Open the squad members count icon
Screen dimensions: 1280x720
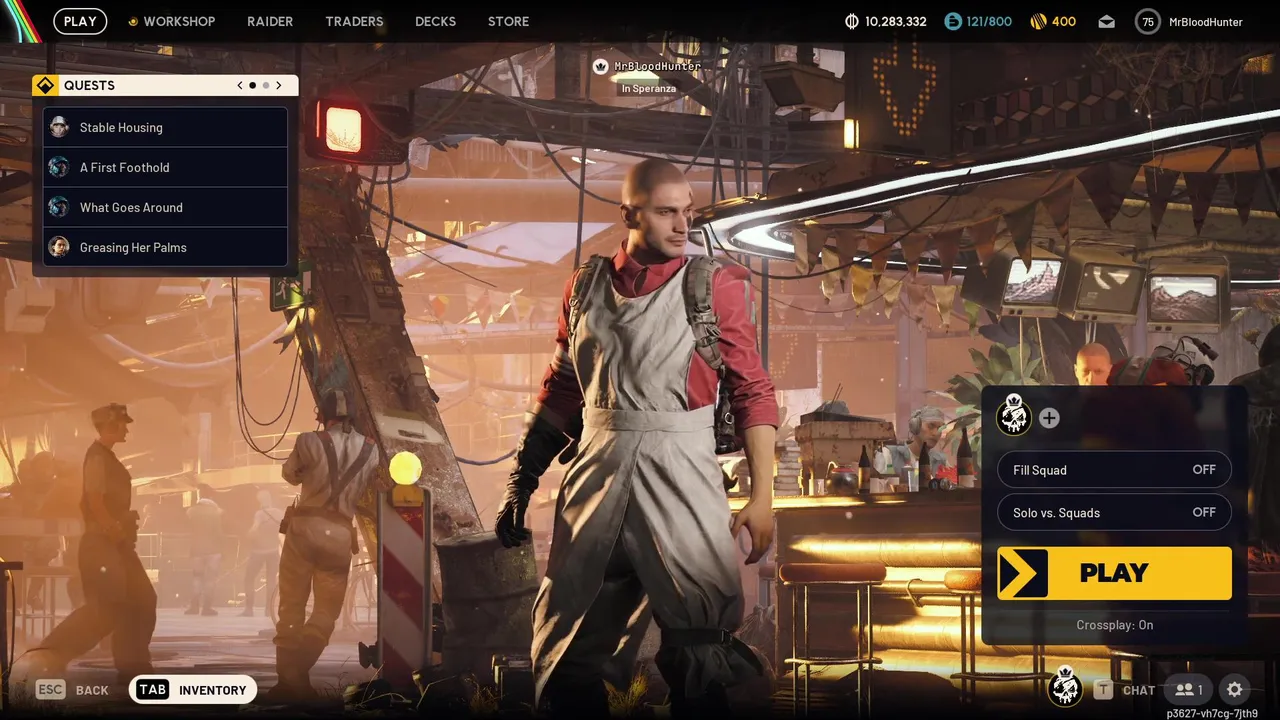coord(1188,690)
